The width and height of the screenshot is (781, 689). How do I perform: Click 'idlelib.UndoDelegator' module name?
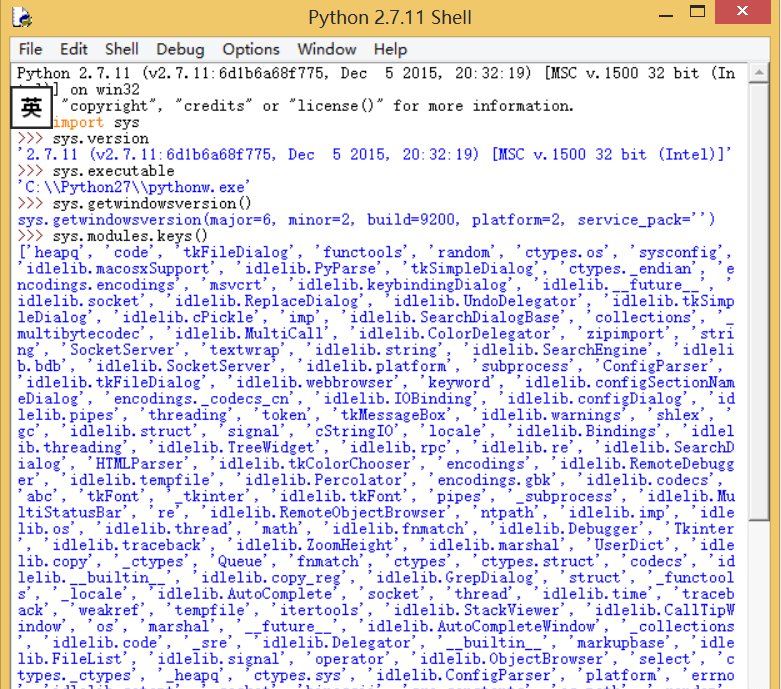pyautogui.click(x=485, y=301)
